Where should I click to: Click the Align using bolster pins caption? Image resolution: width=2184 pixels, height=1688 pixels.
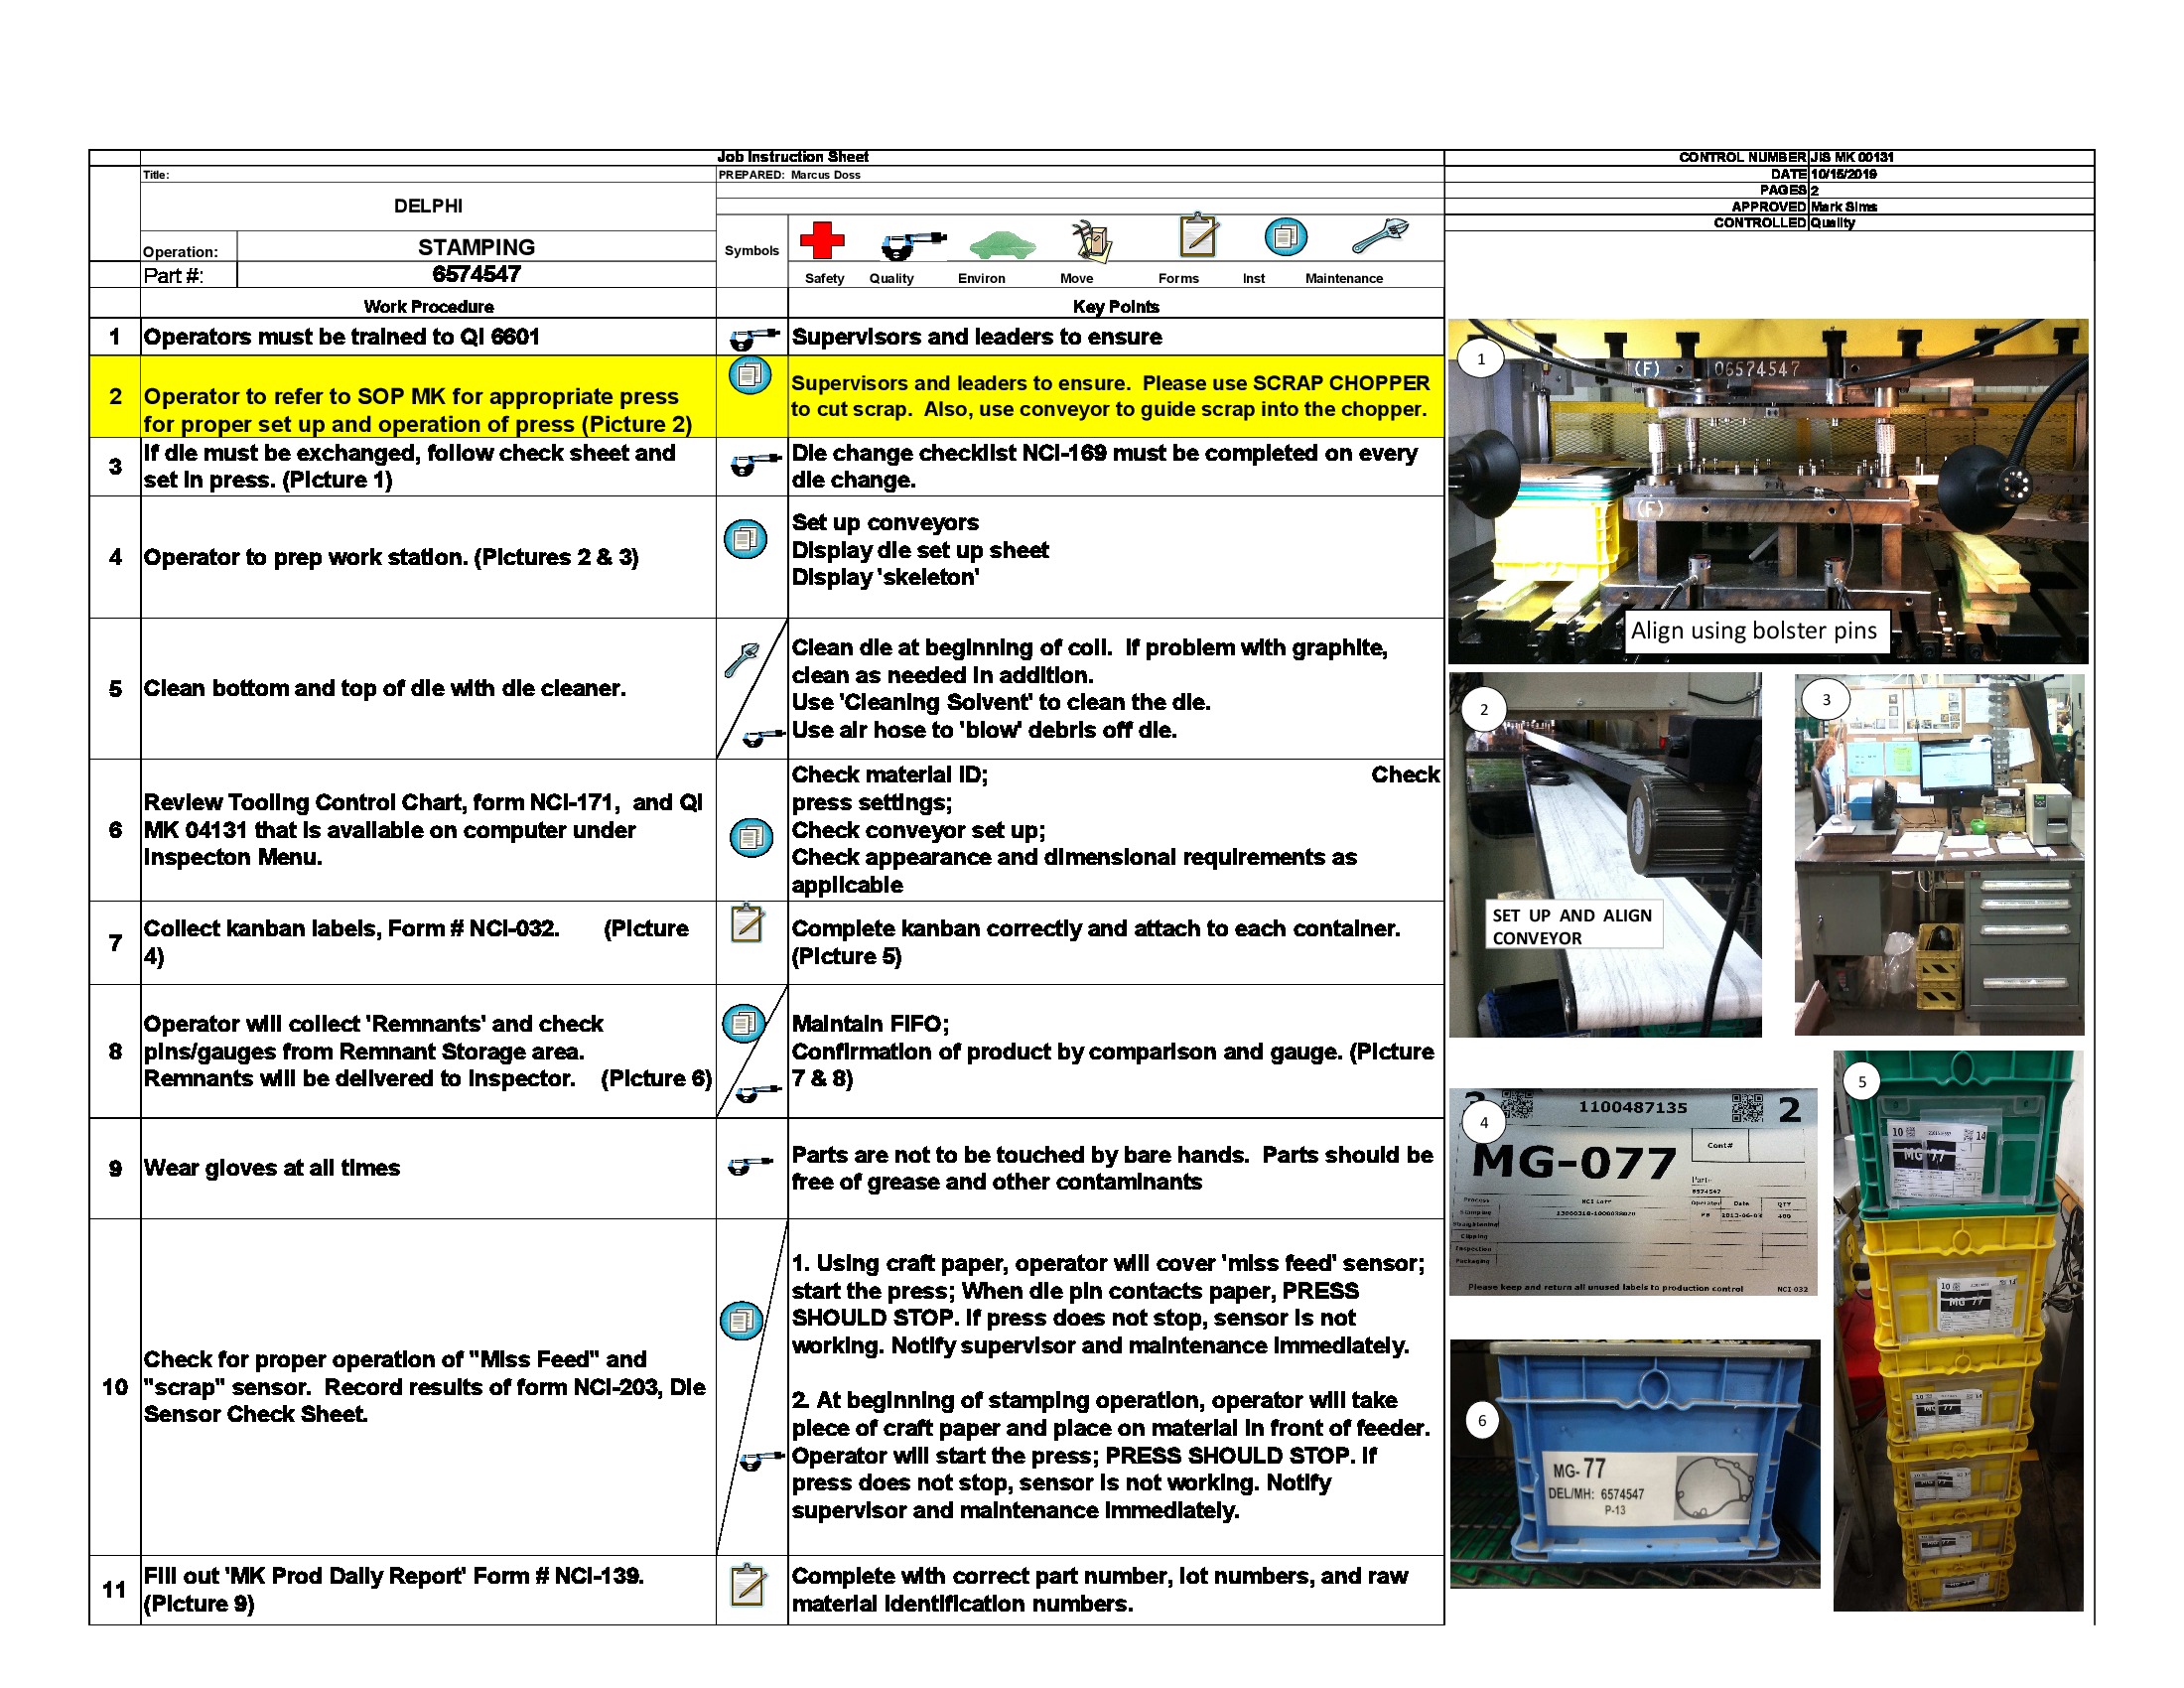pyautogui.click(x=1755, y=631)
